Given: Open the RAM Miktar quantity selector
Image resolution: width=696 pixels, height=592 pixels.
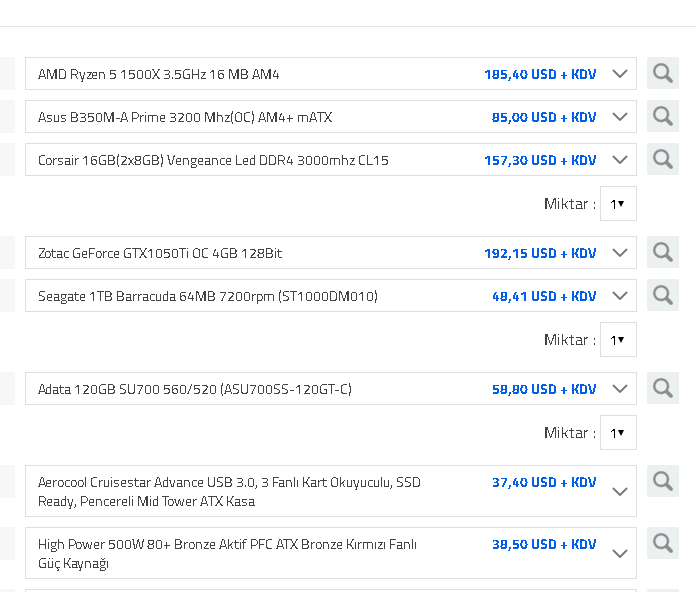Looking at the screenshot, I should pos(618,204).
